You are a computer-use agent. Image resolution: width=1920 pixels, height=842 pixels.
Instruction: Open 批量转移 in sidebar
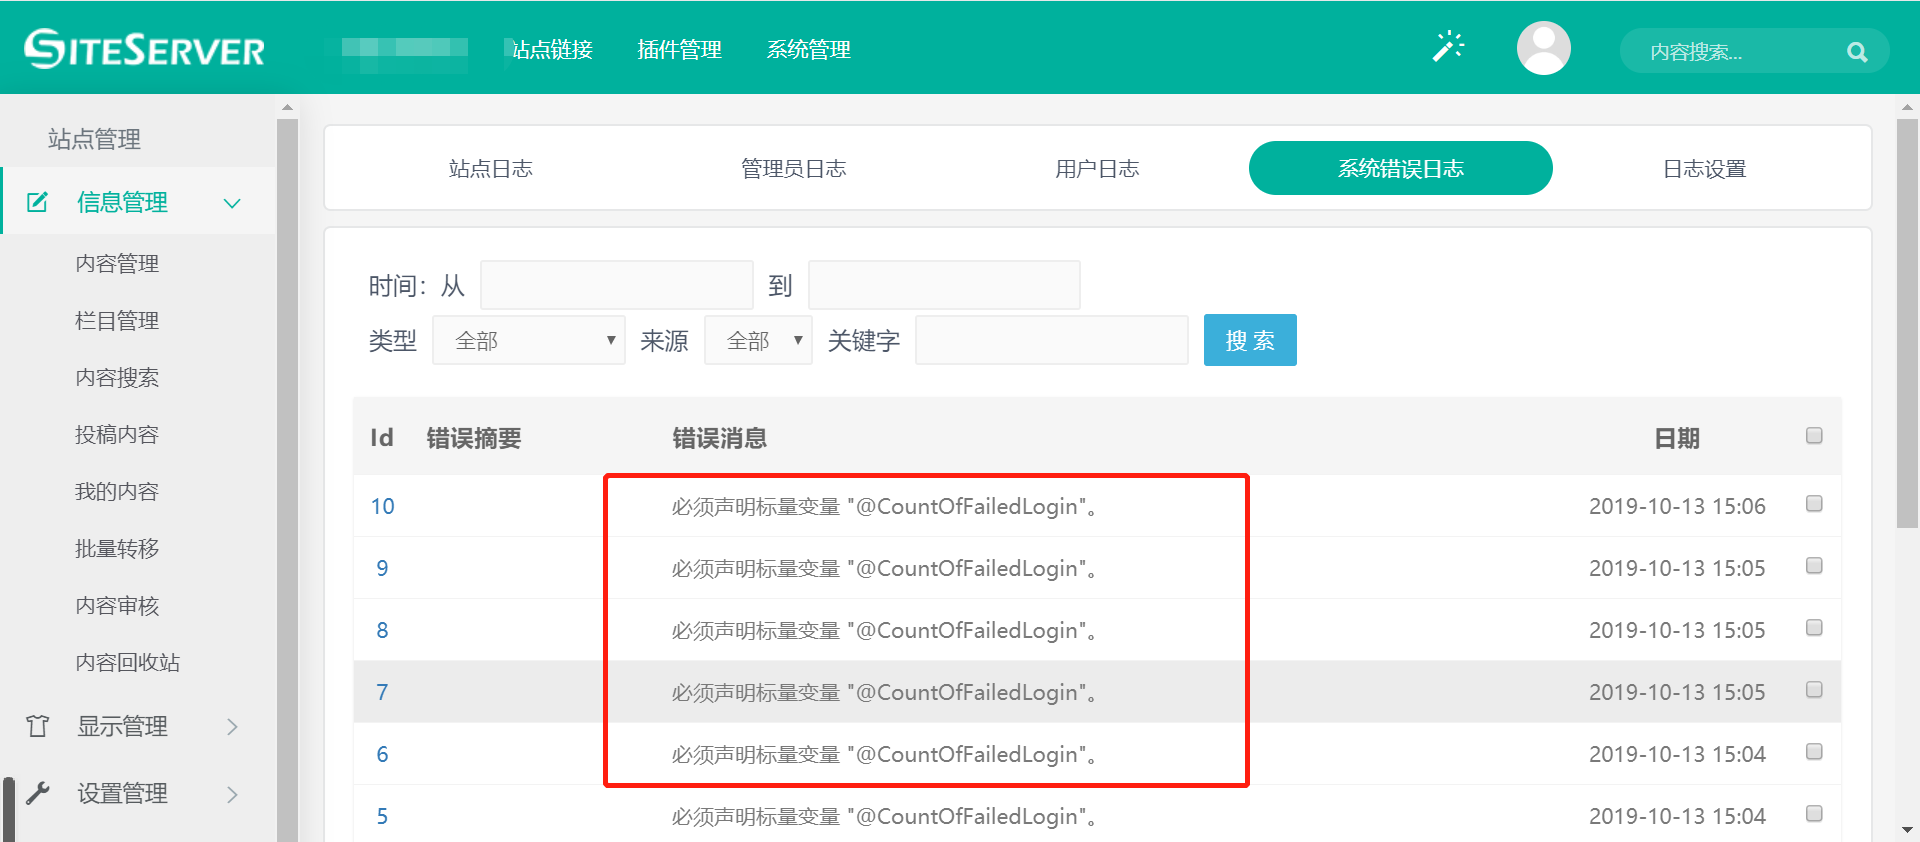pos(117,548)
